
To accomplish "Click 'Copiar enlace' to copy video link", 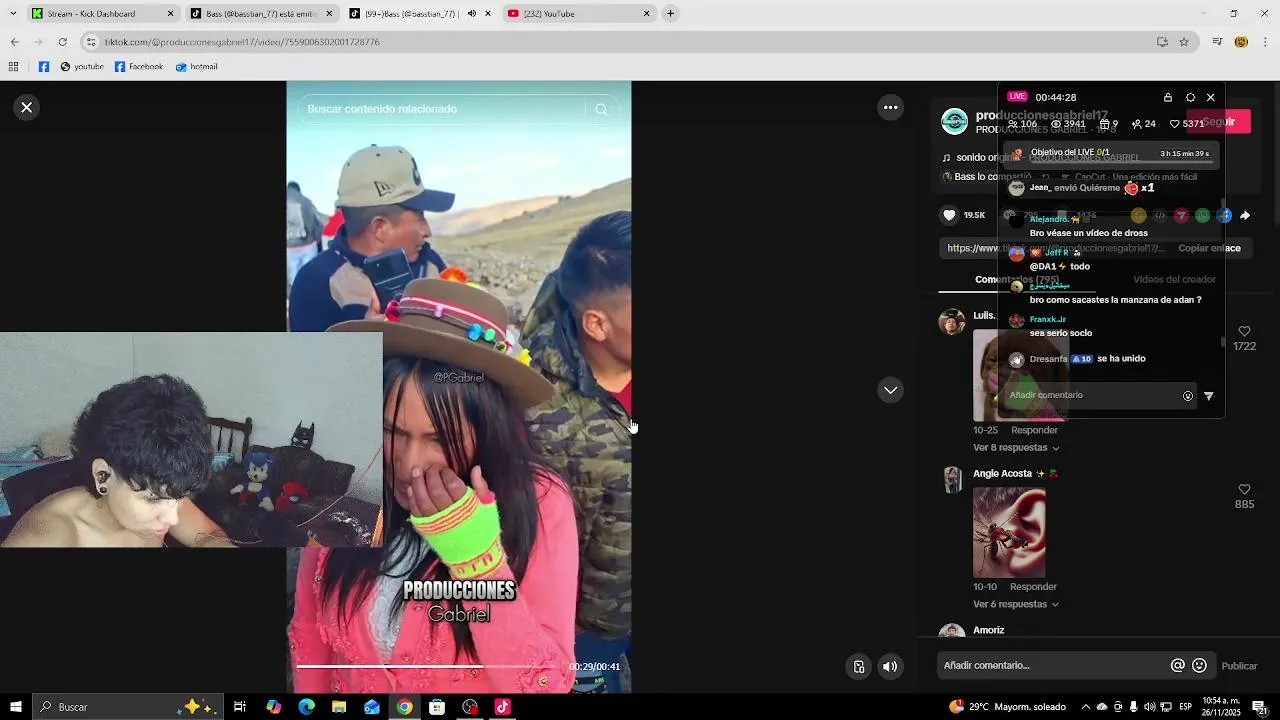I will pos(1209,248).
